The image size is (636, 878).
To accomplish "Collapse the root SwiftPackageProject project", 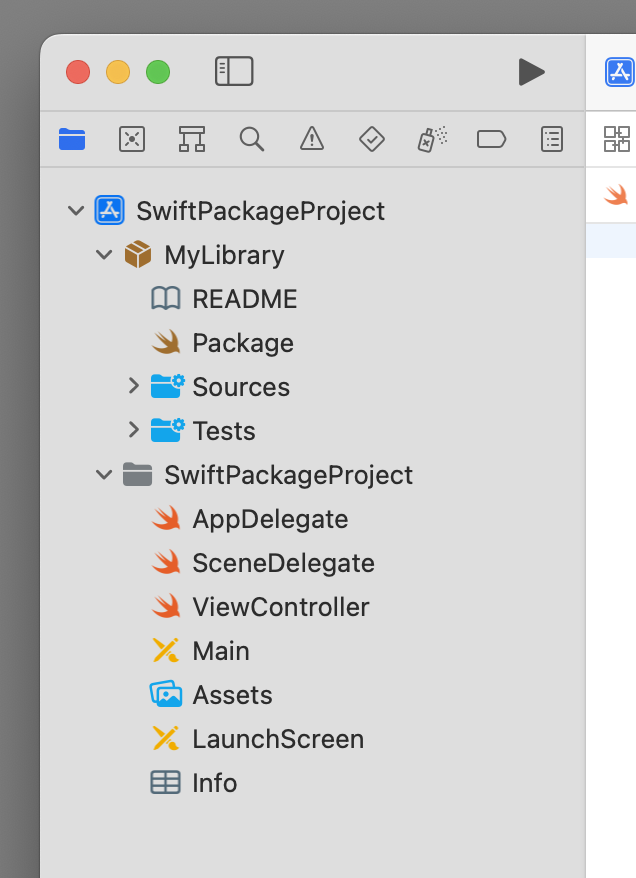I will (75, 211).
